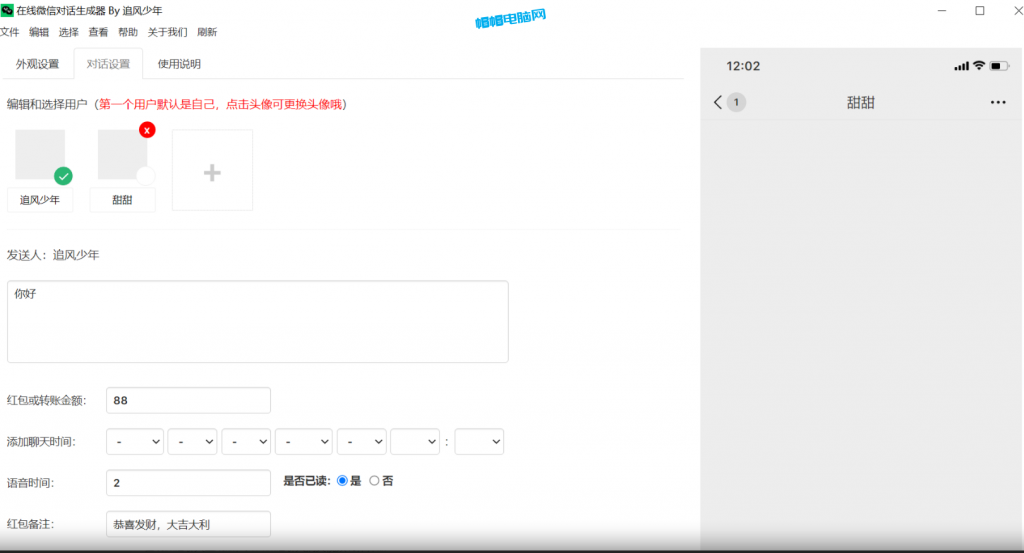The height and width of the screenshot is (553, 1024).
Task: Open the three-dot menu in phone preview
Action: pyautogui.click(x=998, y=102)
